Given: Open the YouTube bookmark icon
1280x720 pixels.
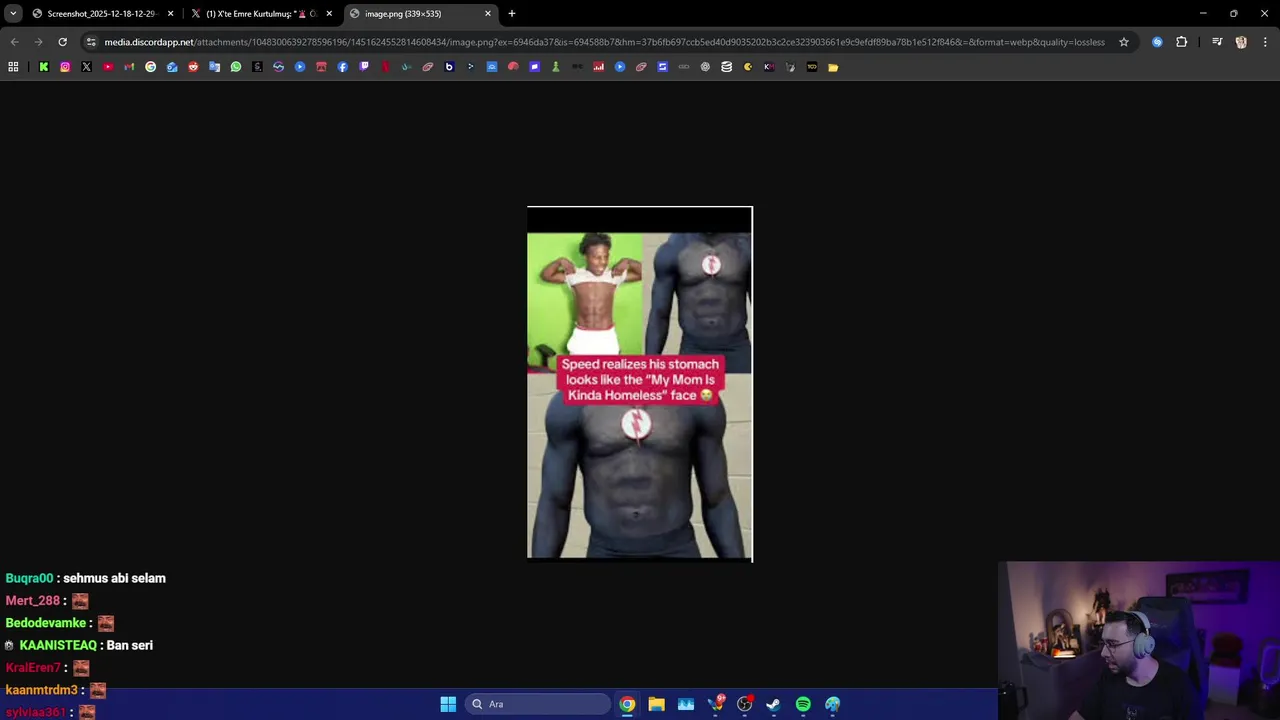Looking at the screenshot, I should 108,67.
